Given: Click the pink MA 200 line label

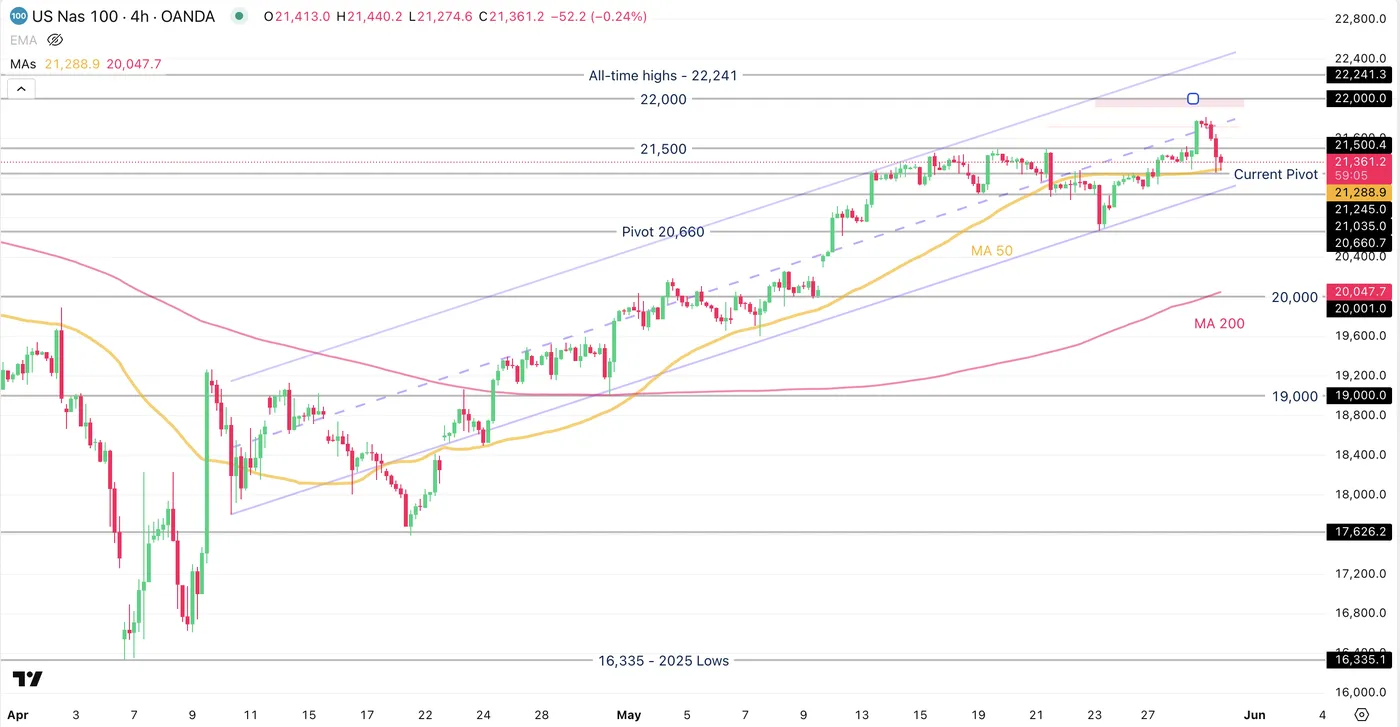Looking at the screenshot, I should (x=1219, y=323).
